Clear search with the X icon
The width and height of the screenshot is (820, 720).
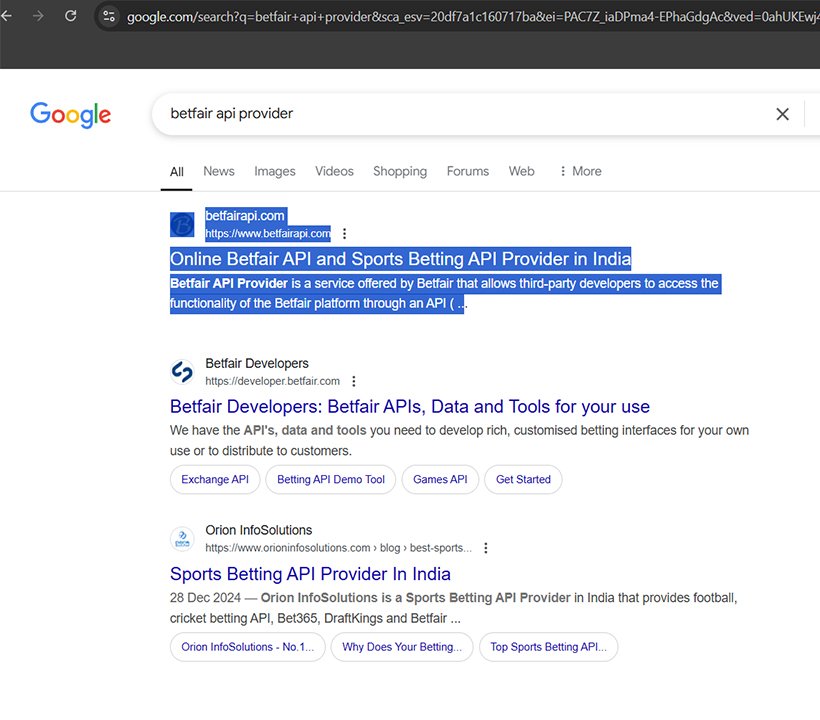click(782, 114)
